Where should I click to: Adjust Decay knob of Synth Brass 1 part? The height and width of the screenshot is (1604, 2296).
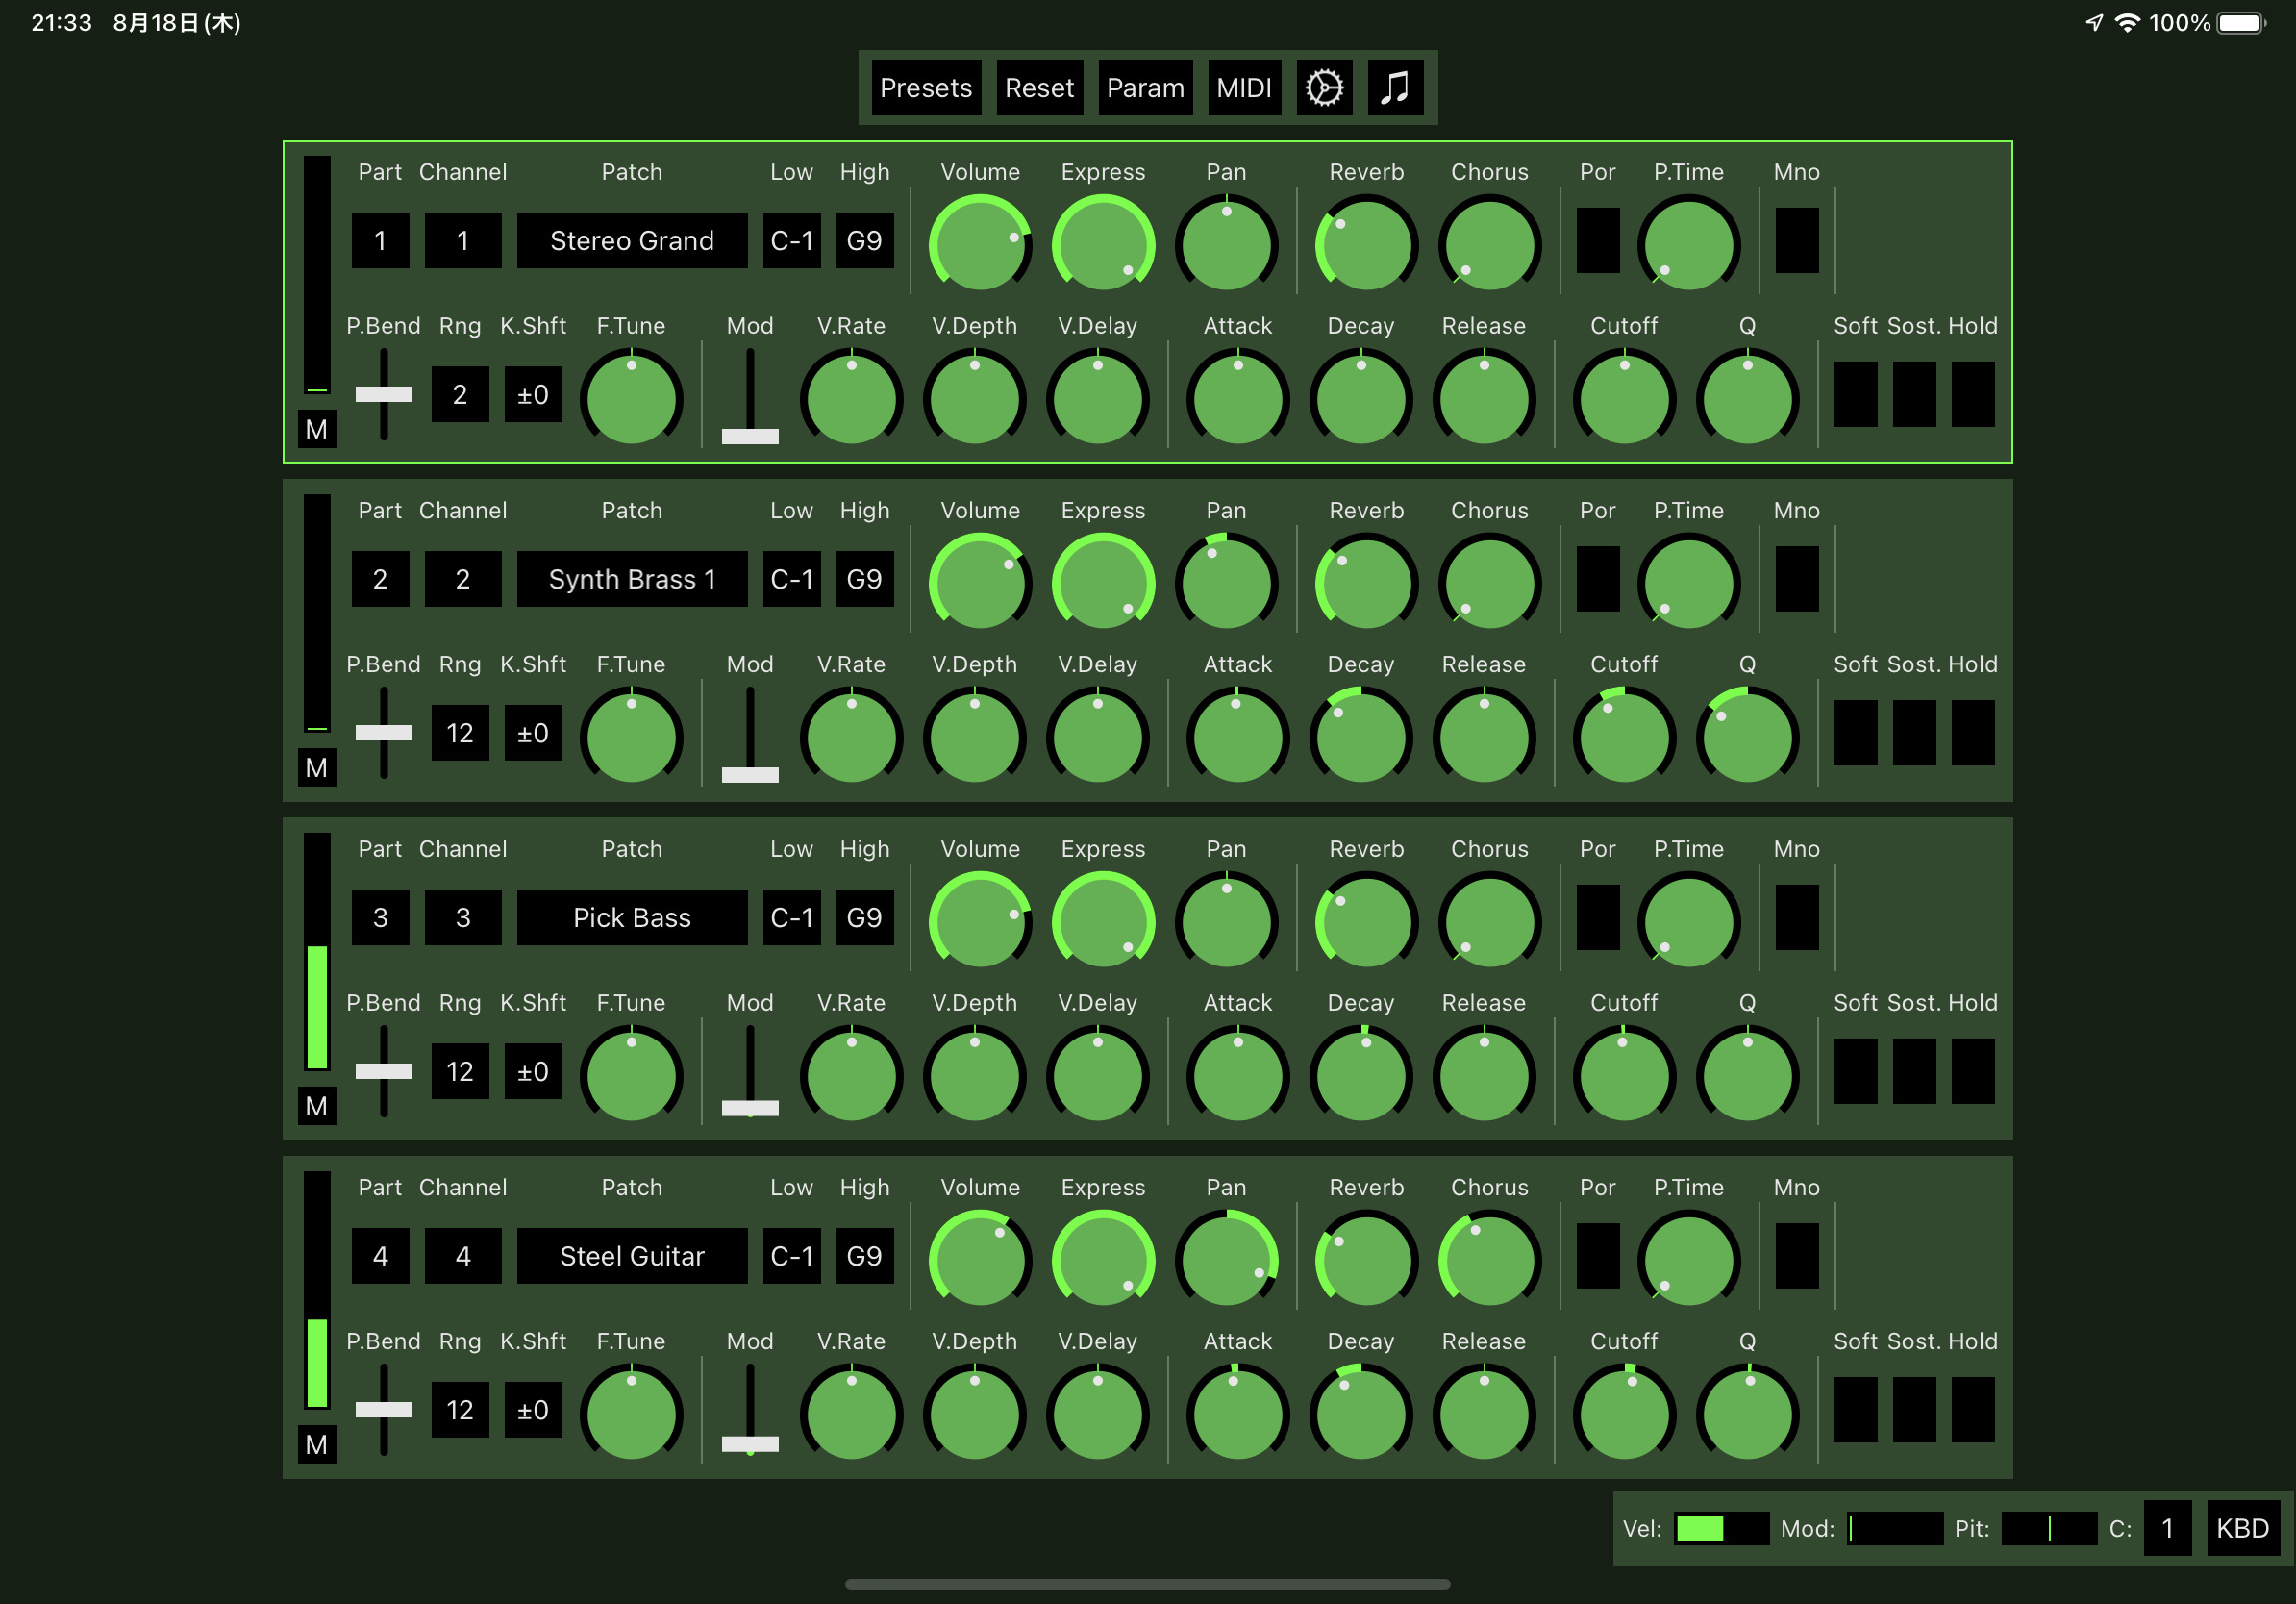tap(1361, 737)
